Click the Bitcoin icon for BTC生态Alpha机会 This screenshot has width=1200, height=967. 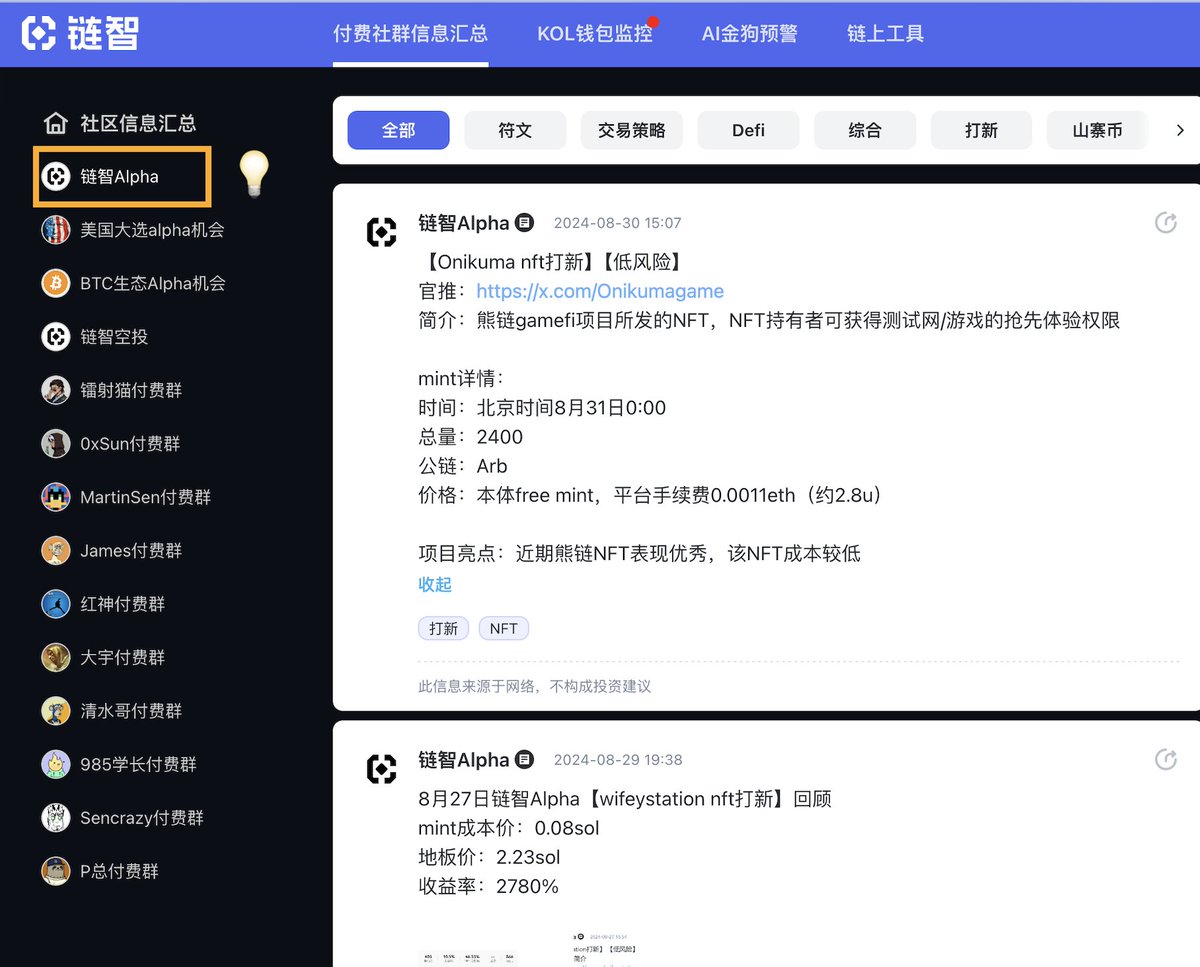tap(55, 283)
